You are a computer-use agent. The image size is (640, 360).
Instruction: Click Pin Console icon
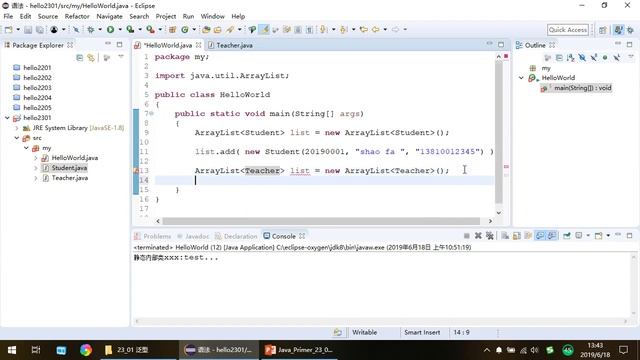(567, 236)
